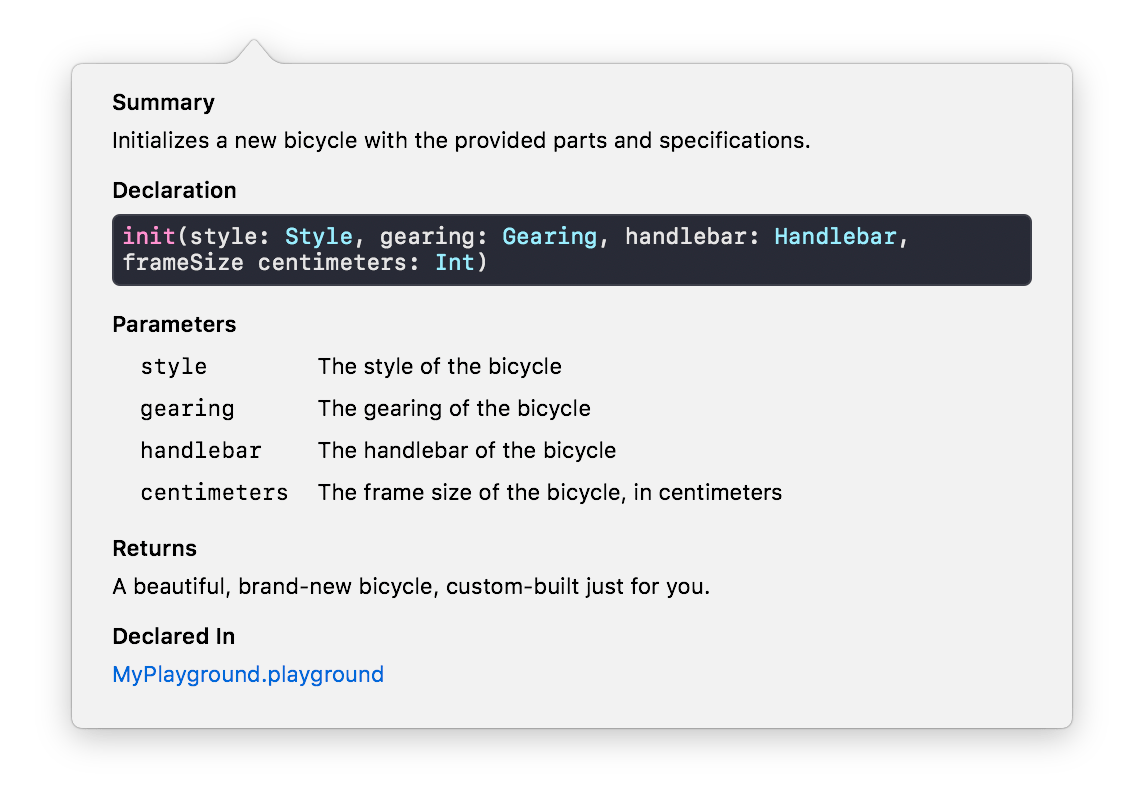
Task: Select the Gearing type in the declaration
Action: tap(549, 236)
